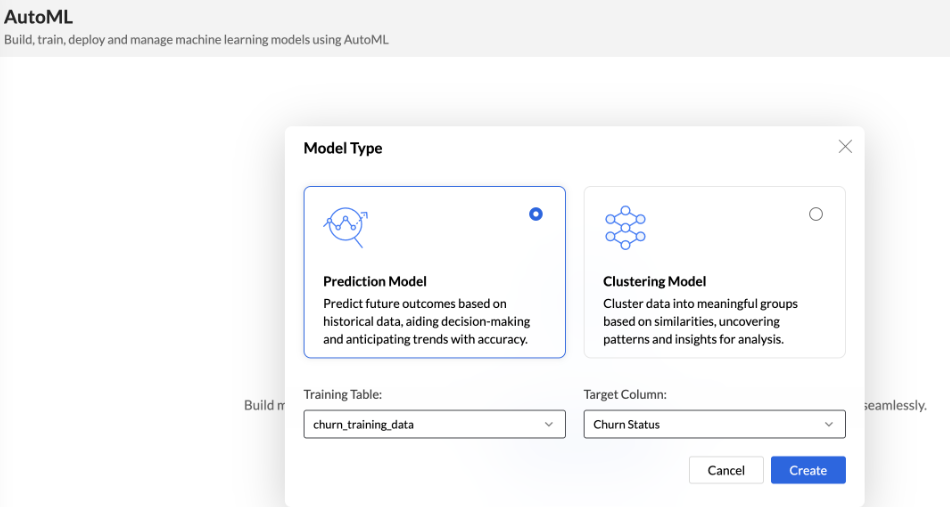Click the Clustering Model network icon
The height and width of the screenshot is (507, 950).
tap(625, 227)
